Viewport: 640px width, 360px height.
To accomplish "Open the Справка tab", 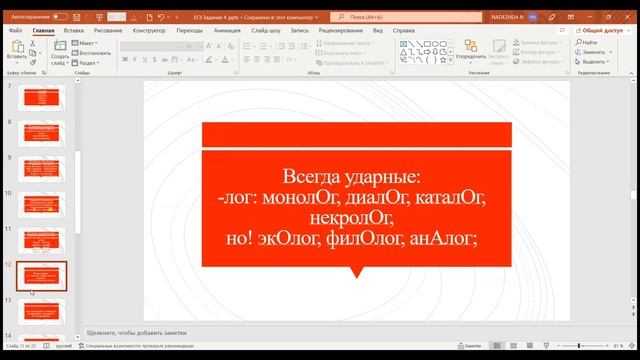I will tap(404, 31).
